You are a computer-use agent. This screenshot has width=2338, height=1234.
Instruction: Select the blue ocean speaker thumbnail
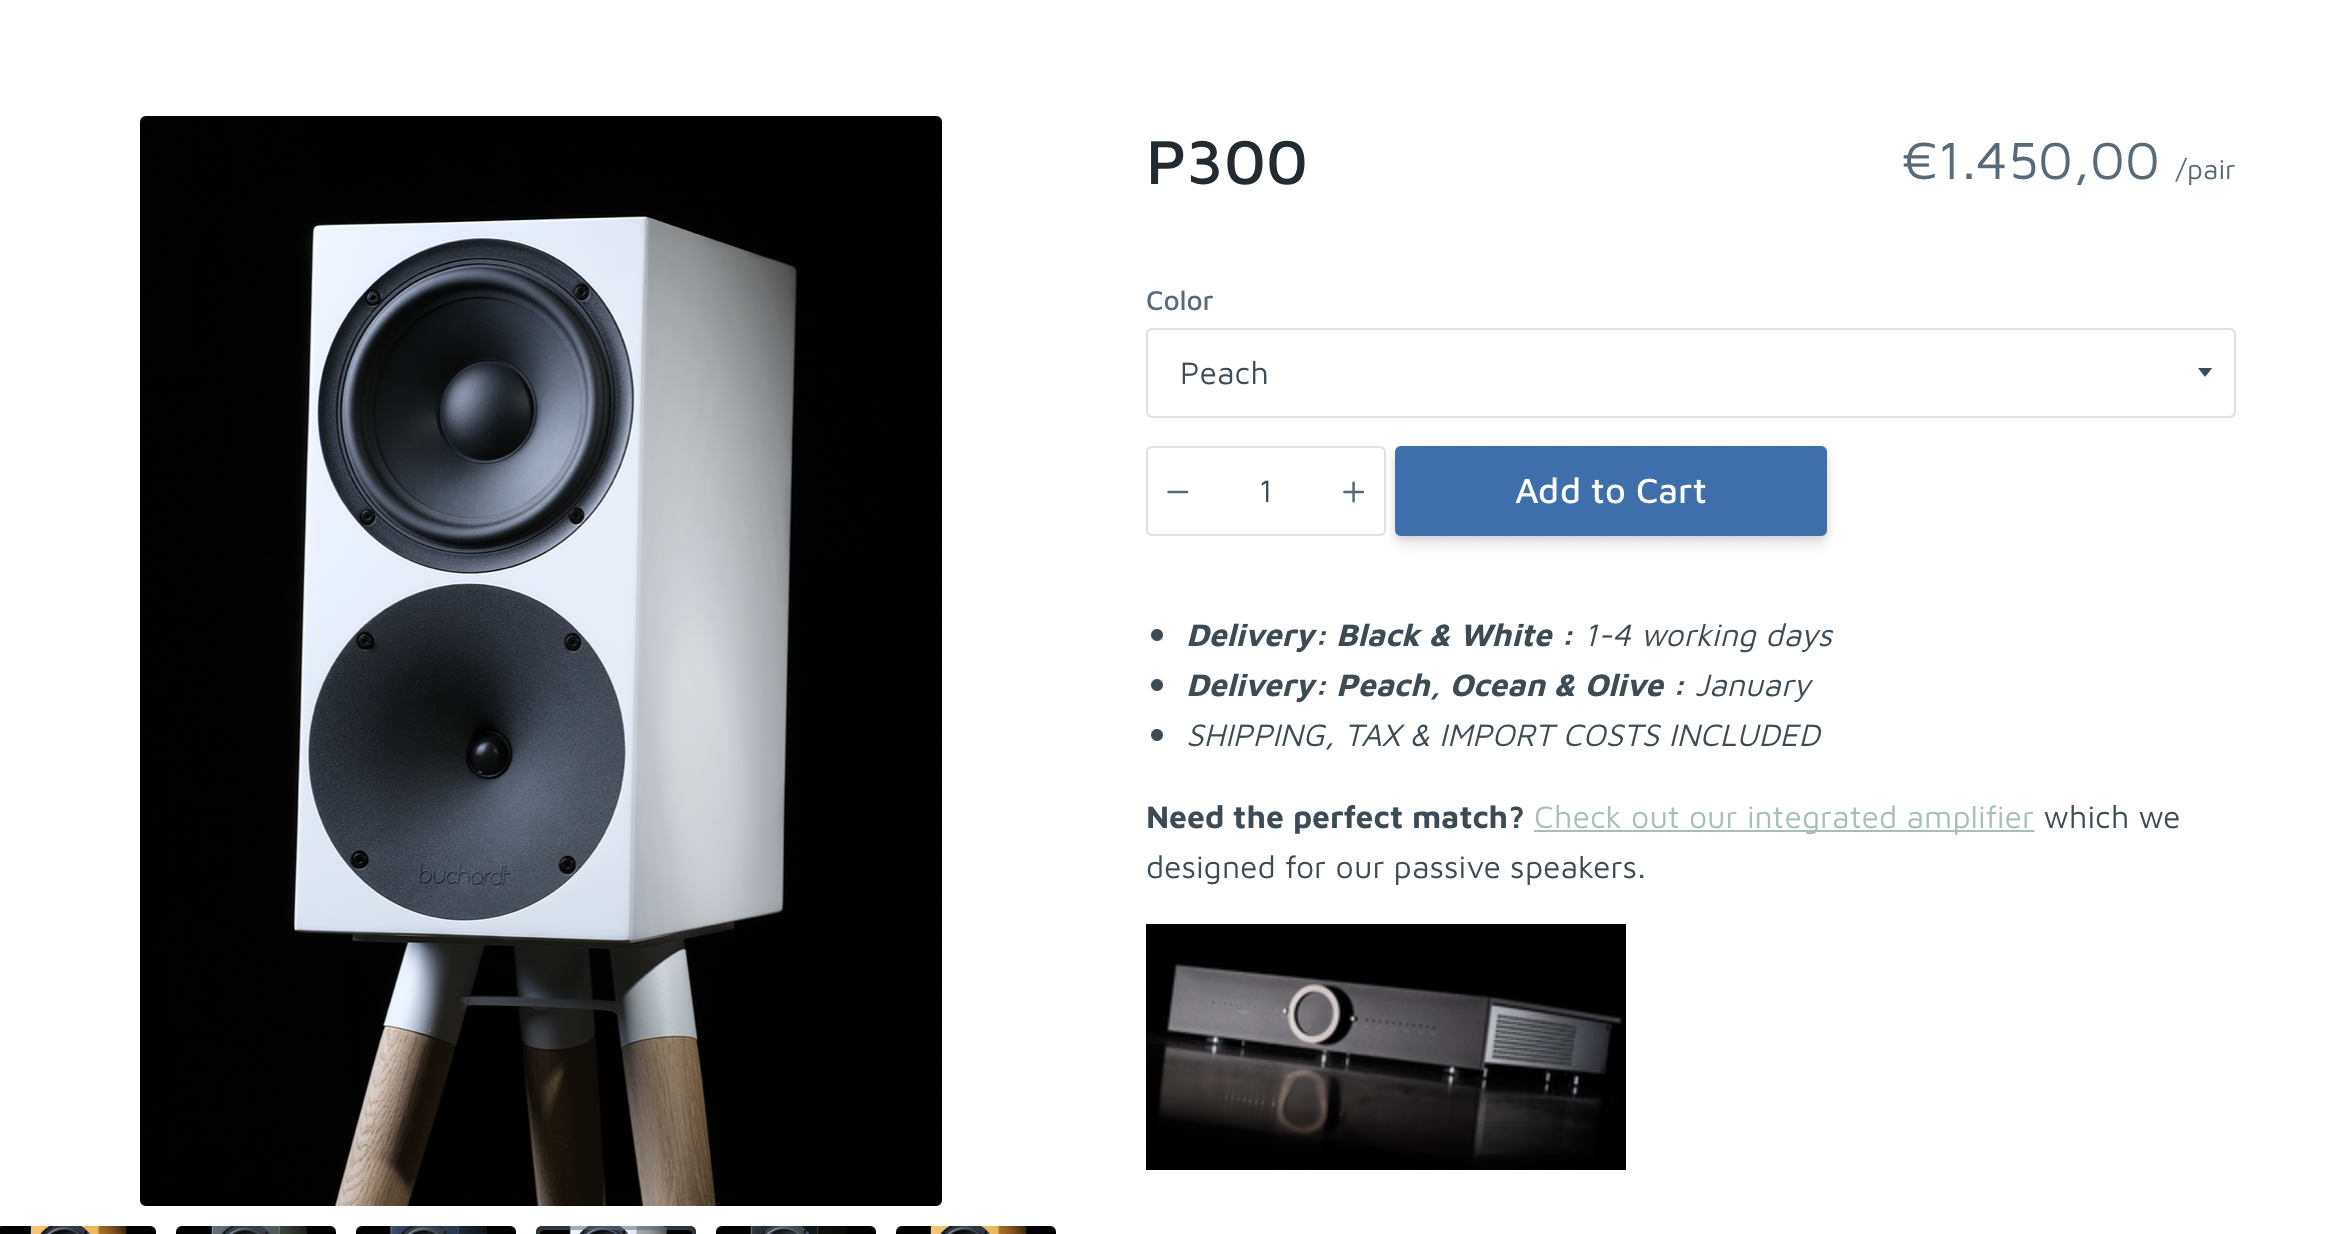[436, 1230]
